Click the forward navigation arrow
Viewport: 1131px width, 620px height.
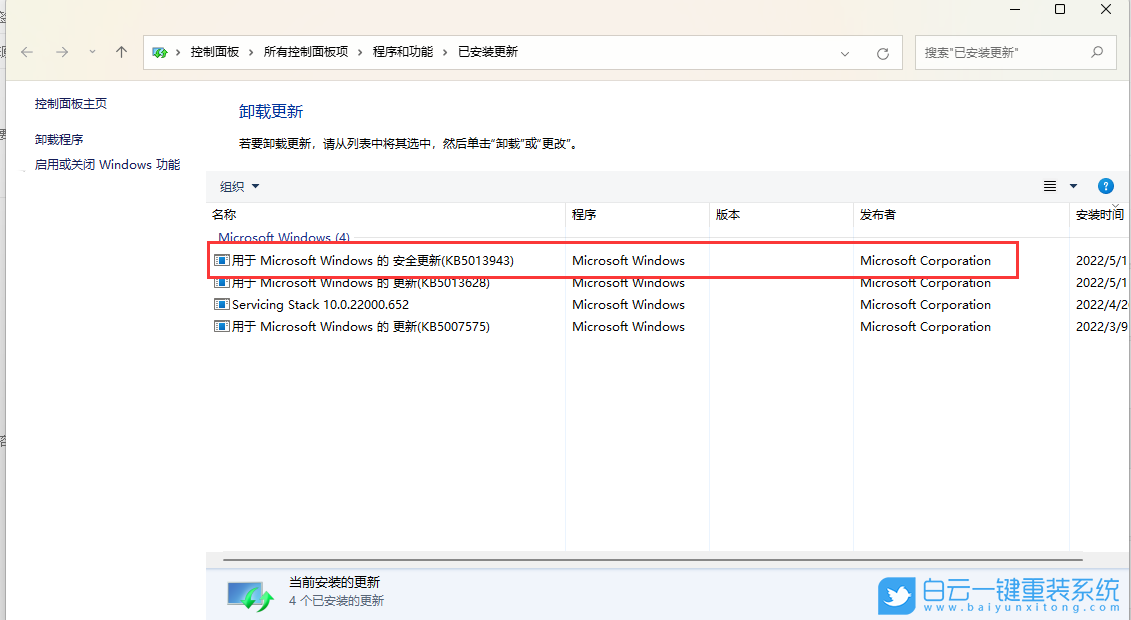[60, 52]
